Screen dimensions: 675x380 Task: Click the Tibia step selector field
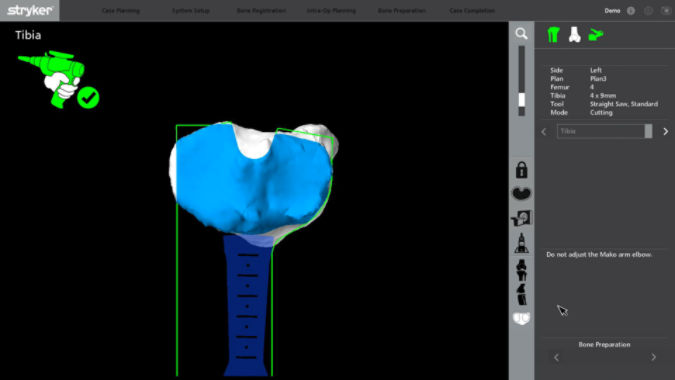pyautogui.click(x=604, y=131)
